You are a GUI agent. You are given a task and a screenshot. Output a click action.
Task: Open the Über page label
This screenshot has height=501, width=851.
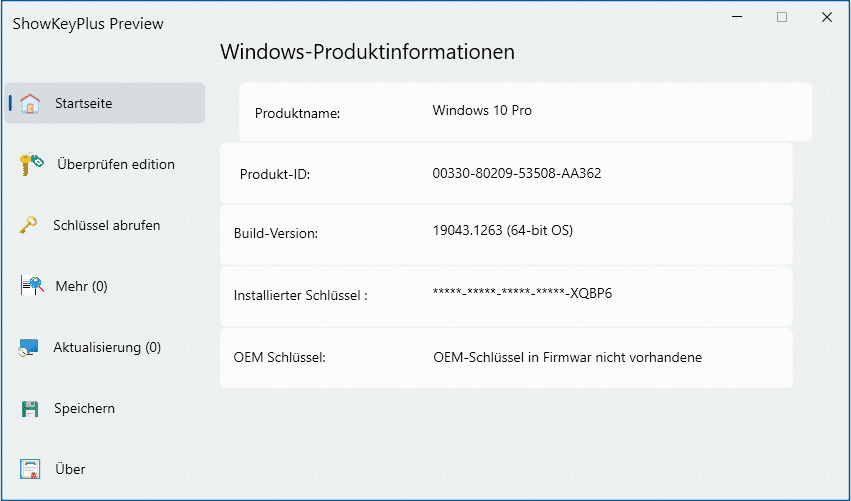click(70, 469)
